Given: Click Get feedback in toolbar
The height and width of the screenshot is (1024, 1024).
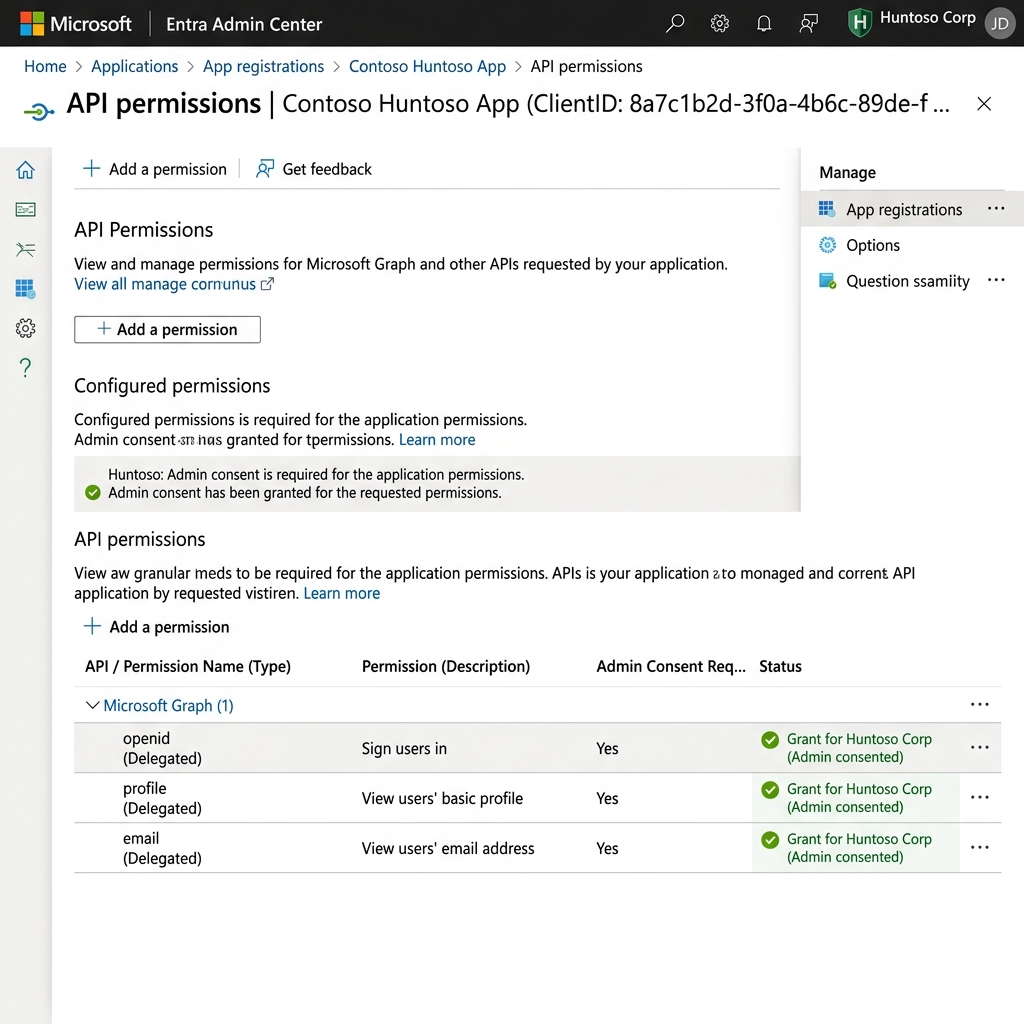Looking at the screenshot, I should pos(313,169).
